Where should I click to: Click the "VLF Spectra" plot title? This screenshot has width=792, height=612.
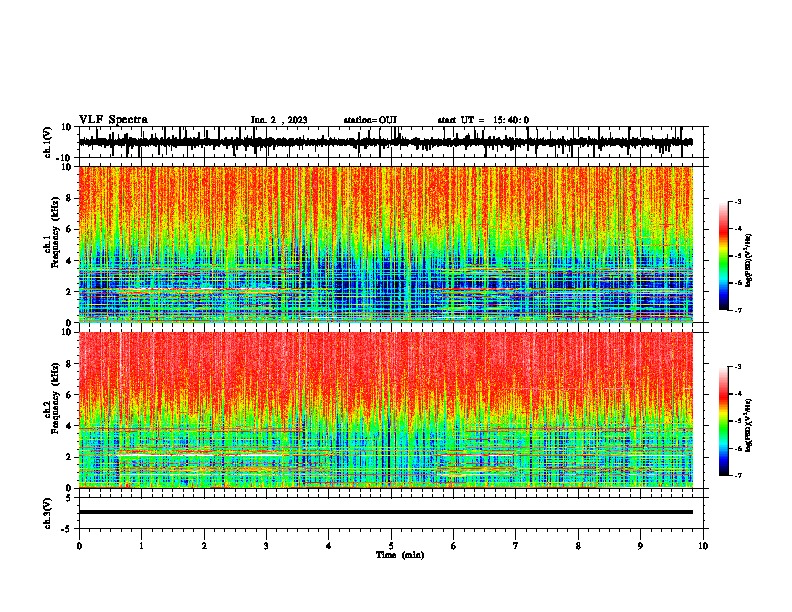point(113,120)
